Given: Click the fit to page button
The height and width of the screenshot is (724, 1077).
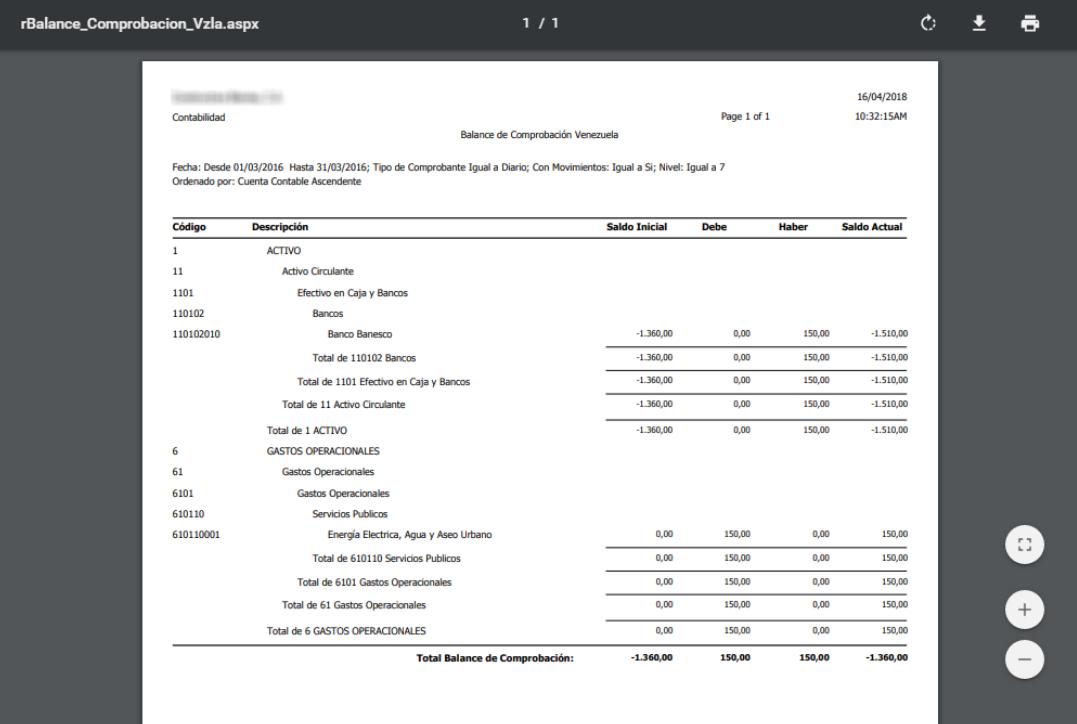Looking at the screenshot, I should [1024, 545].
